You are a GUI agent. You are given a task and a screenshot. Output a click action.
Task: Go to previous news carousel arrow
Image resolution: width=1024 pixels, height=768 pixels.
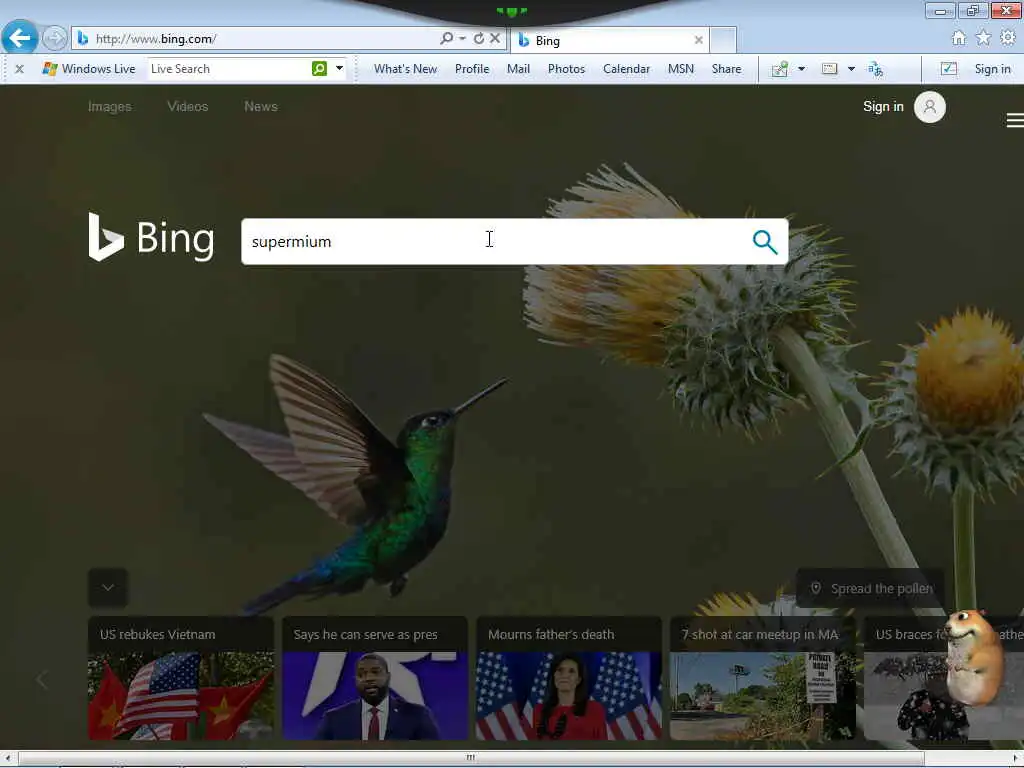(x=42, y=680)
